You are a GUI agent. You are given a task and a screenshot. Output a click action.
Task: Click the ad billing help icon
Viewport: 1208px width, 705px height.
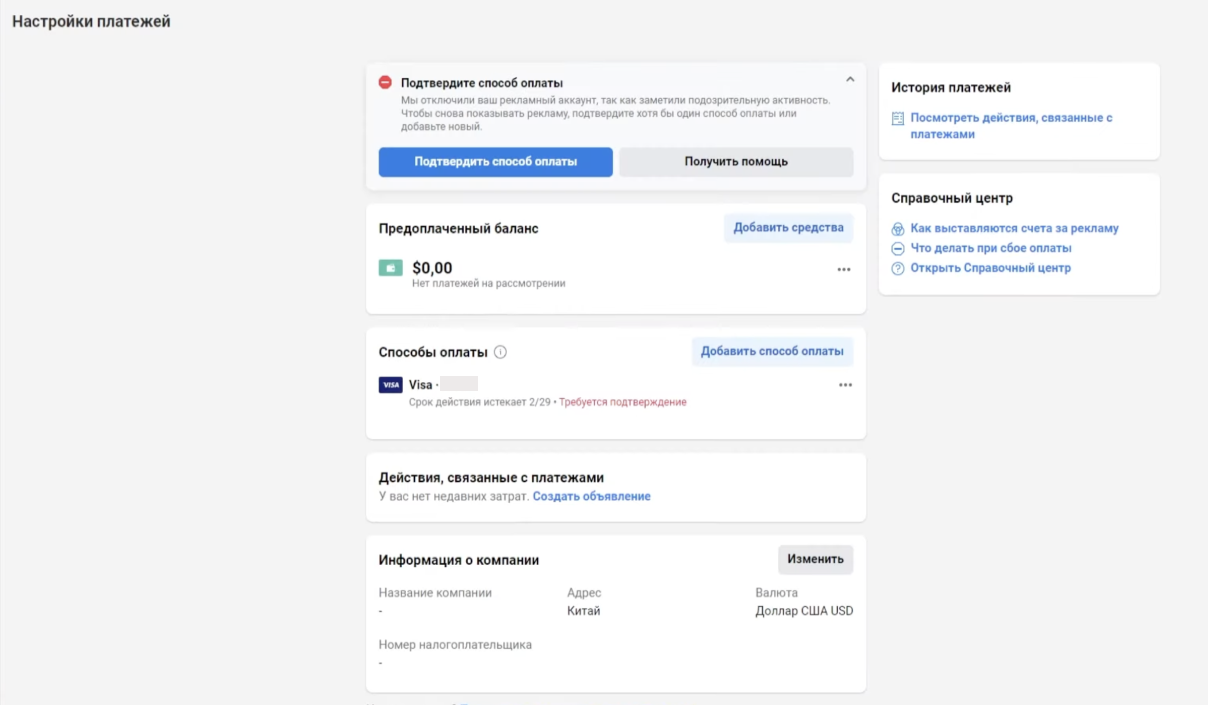898,229
